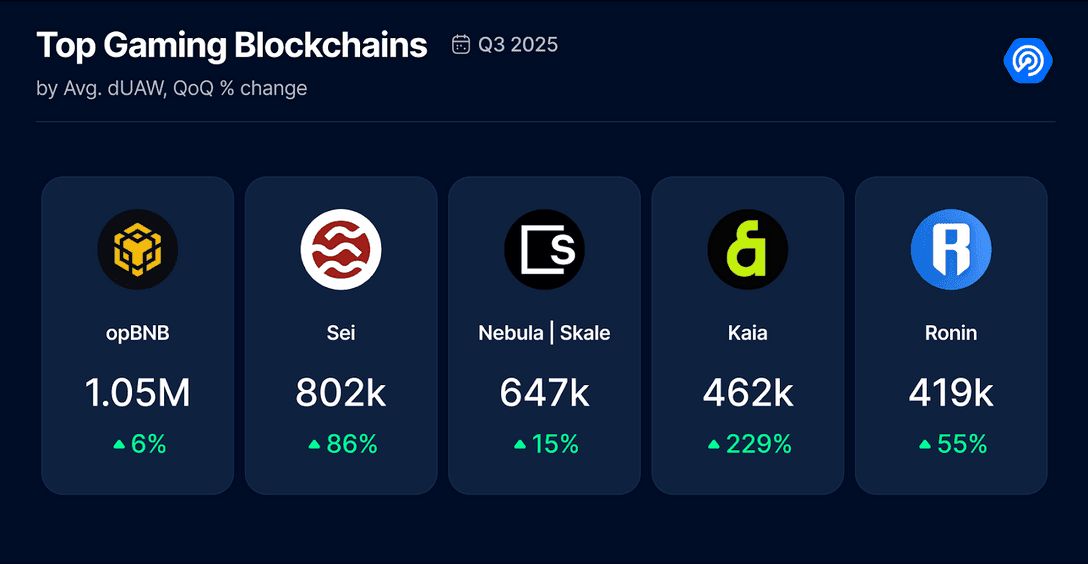
Task: Click the 802k value on Sei card
Action: (341, 394)
